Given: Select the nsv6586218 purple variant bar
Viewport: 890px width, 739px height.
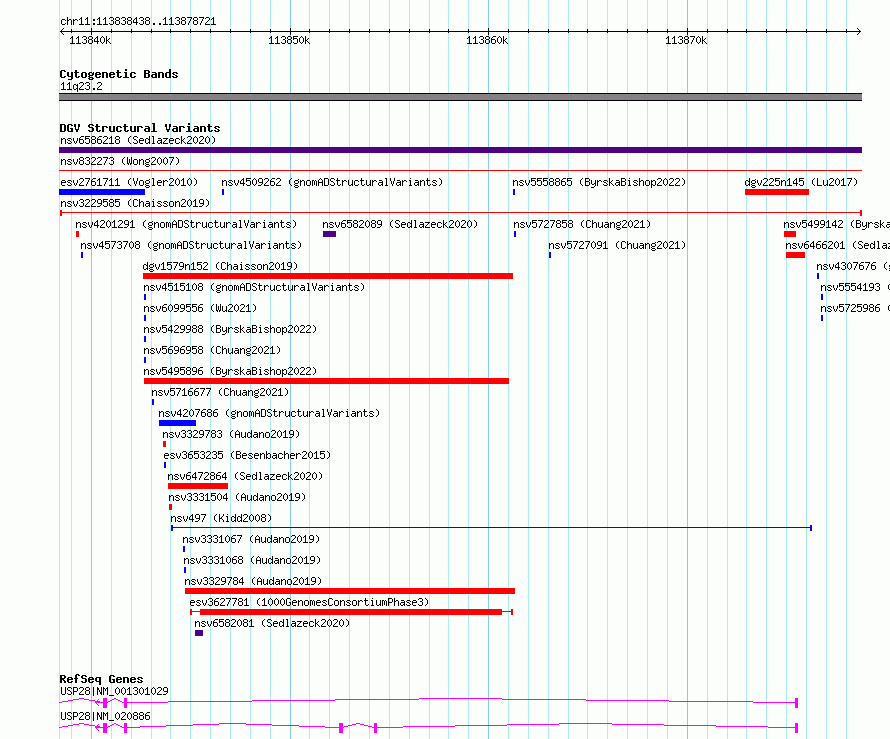Looking at the screenshot, I should (460, 150).
